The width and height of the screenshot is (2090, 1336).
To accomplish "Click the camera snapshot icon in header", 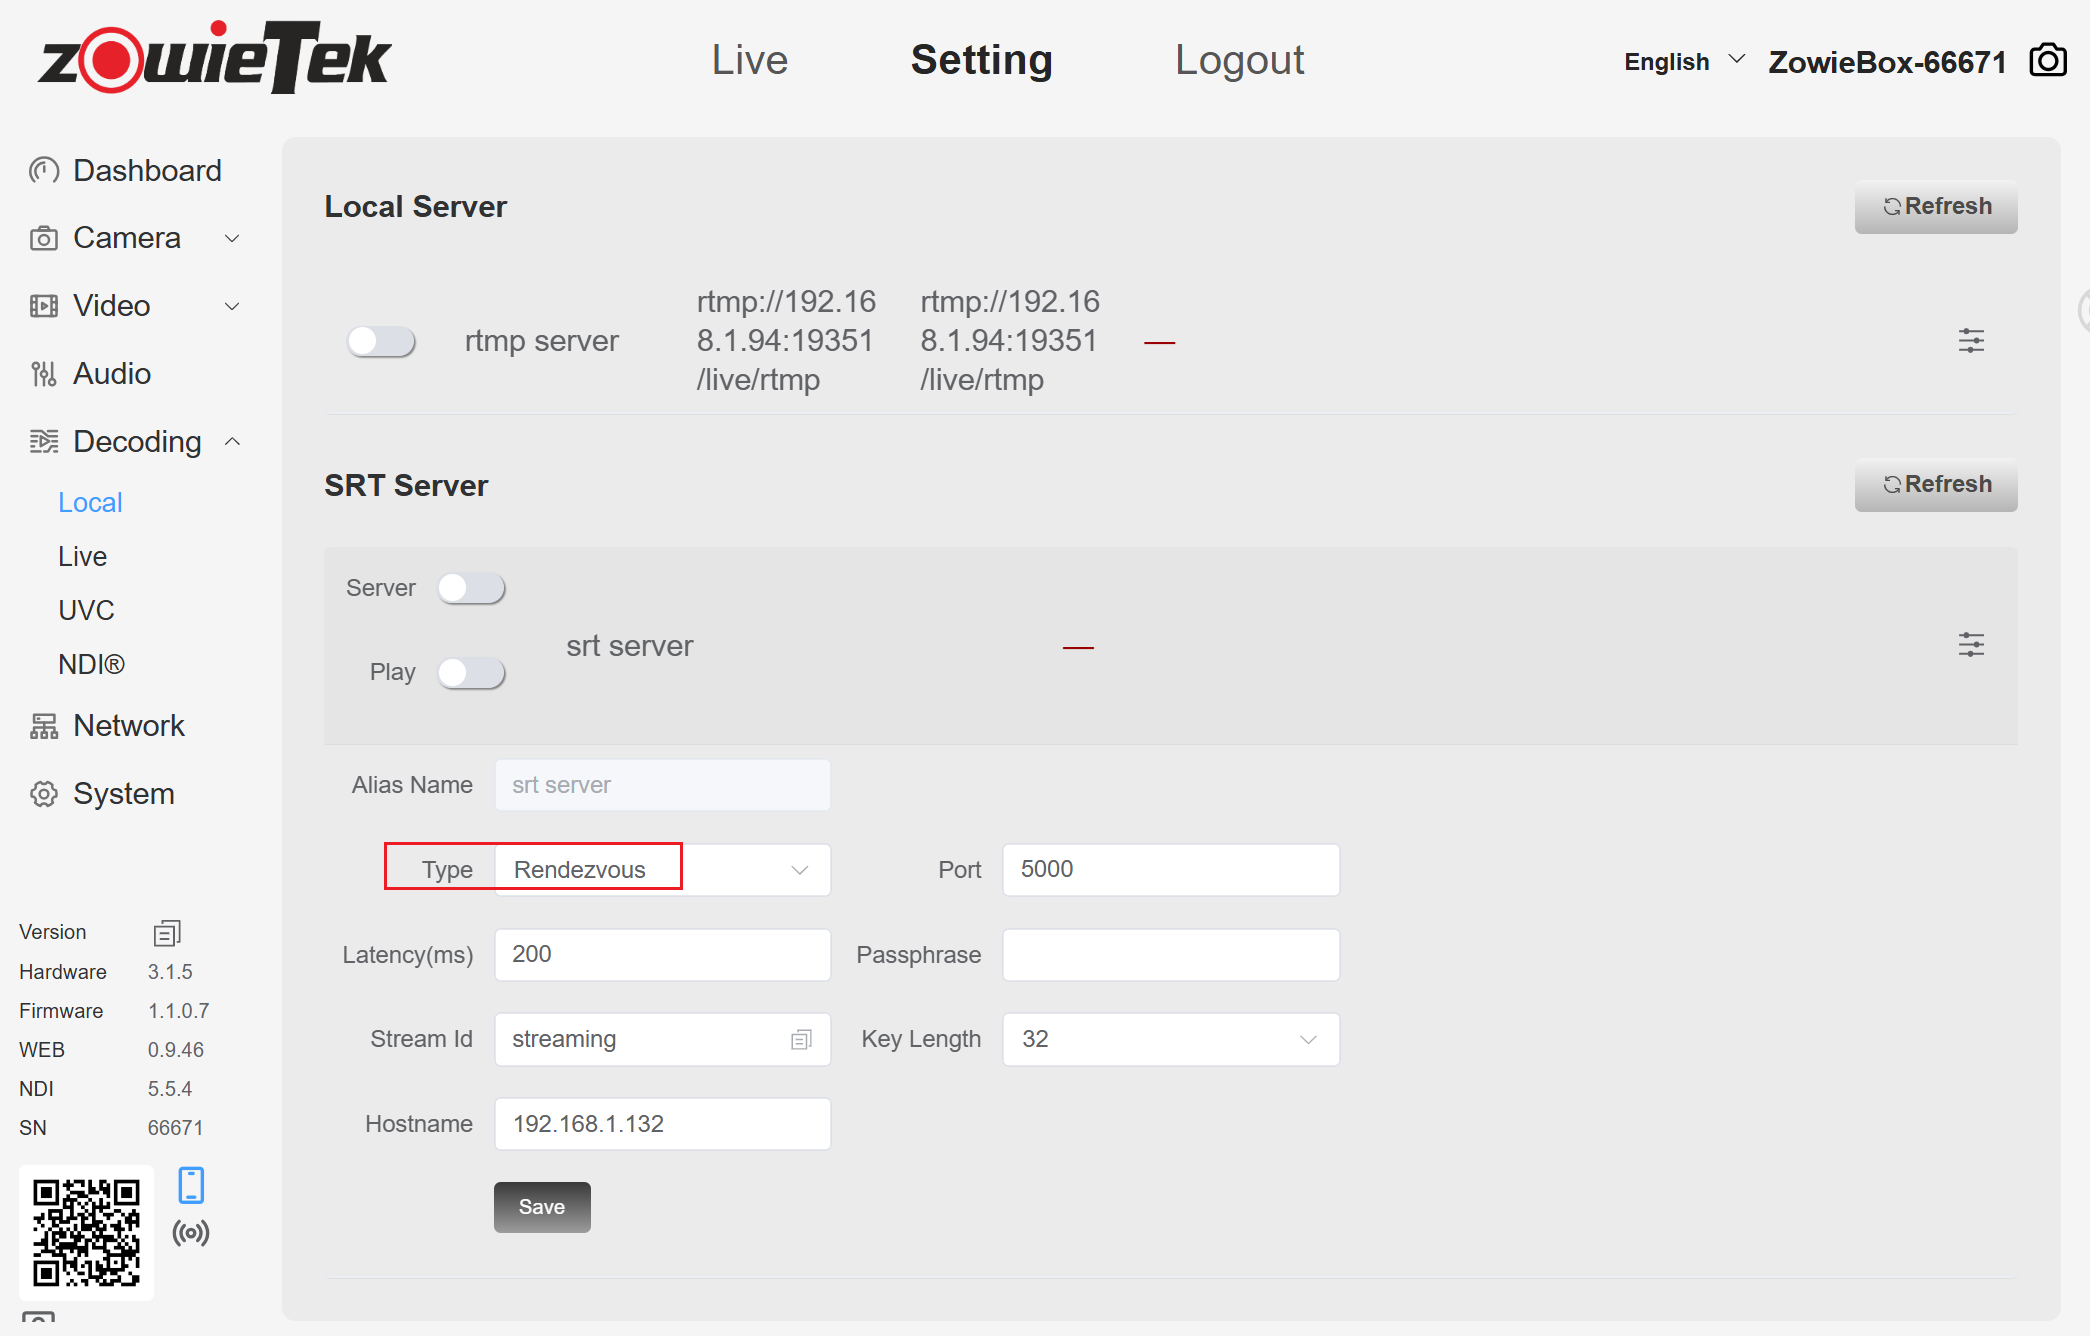I will click(2047, 61).
